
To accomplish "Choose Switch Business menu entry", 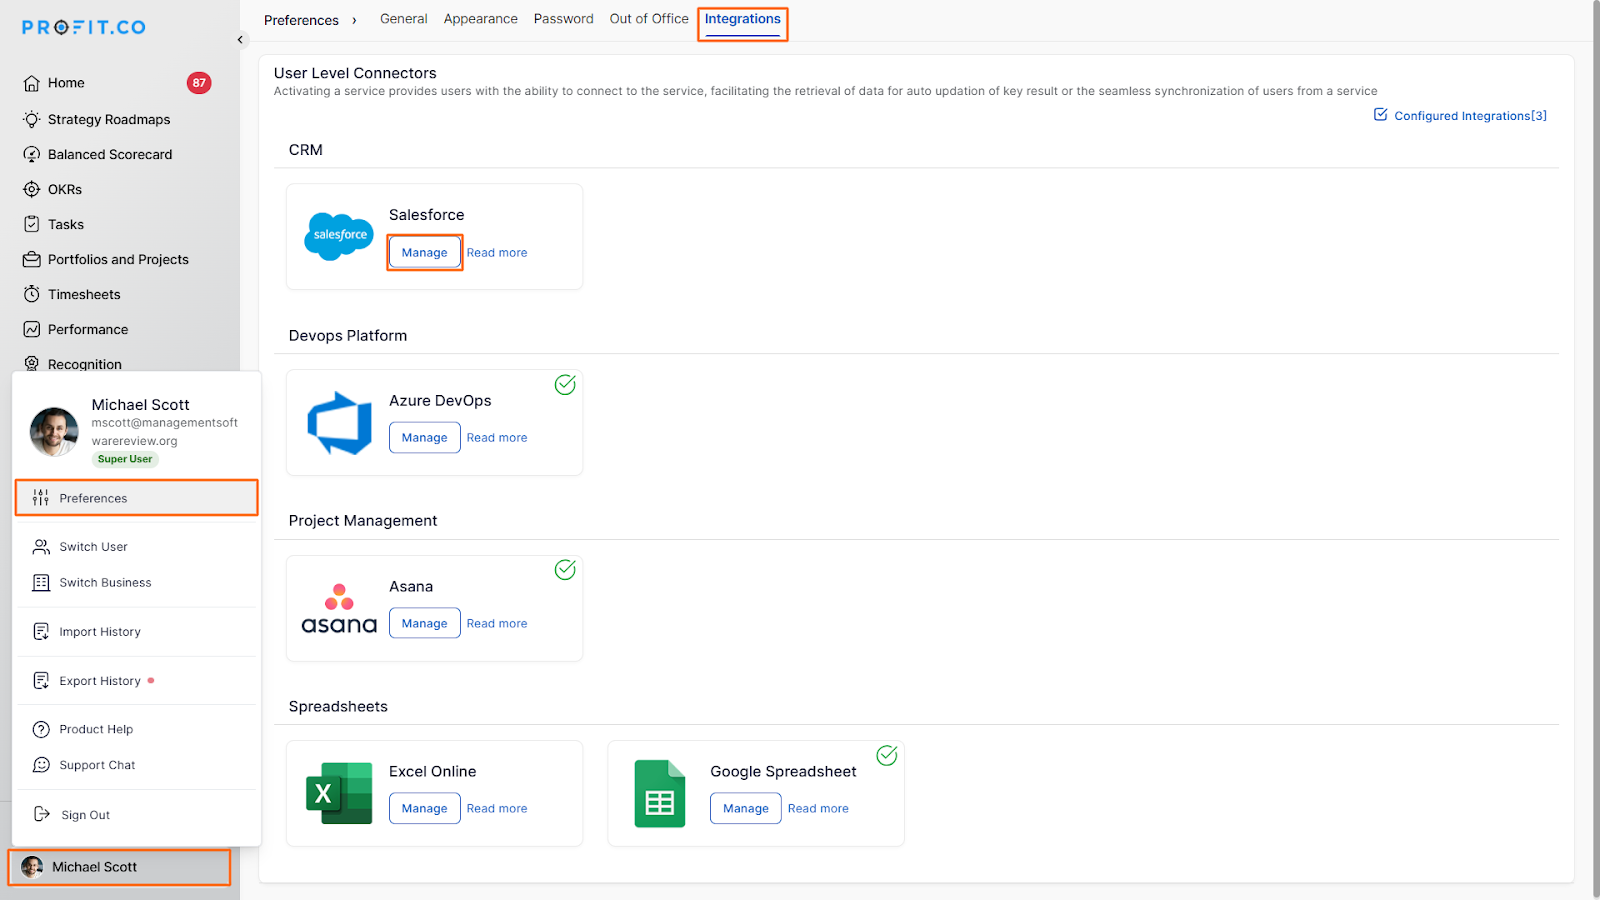I will tap(137, 583).
